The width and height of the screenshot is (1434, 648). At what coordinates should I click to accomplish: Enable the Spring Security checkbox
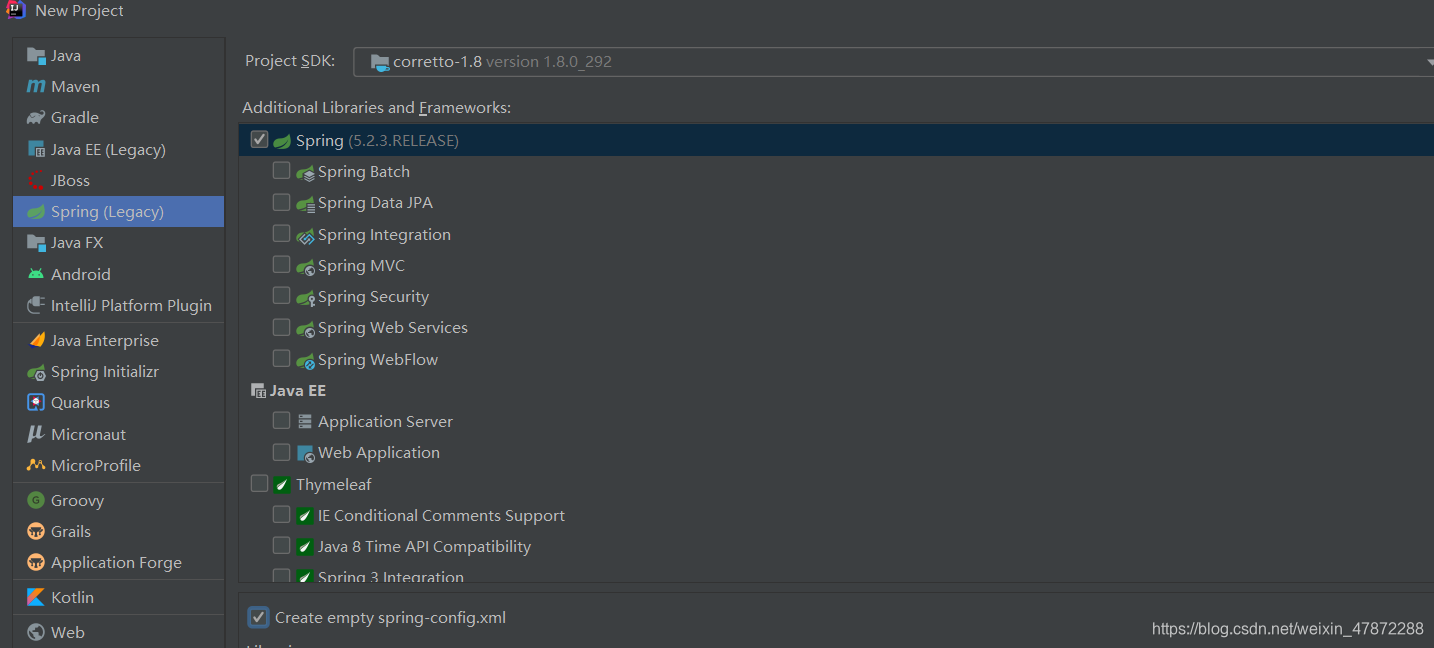point(281,296)
